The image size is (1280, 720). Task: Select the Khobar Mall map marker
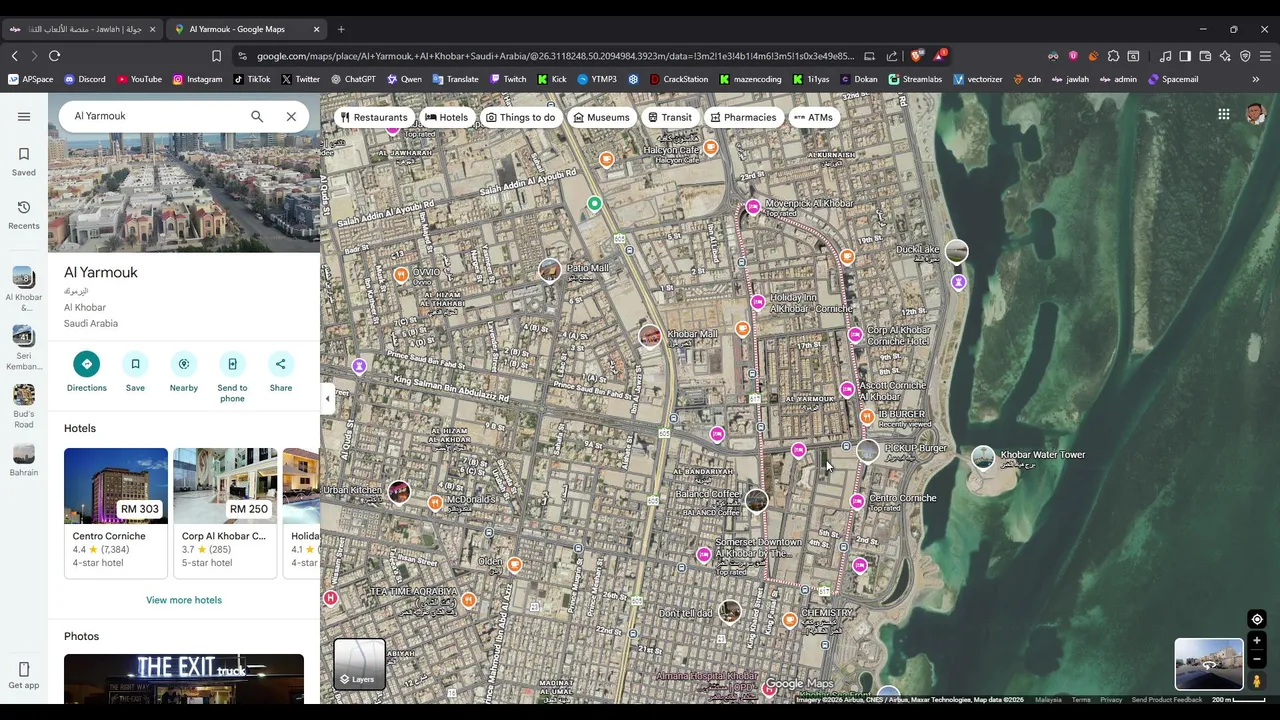[x=650, y=336]
